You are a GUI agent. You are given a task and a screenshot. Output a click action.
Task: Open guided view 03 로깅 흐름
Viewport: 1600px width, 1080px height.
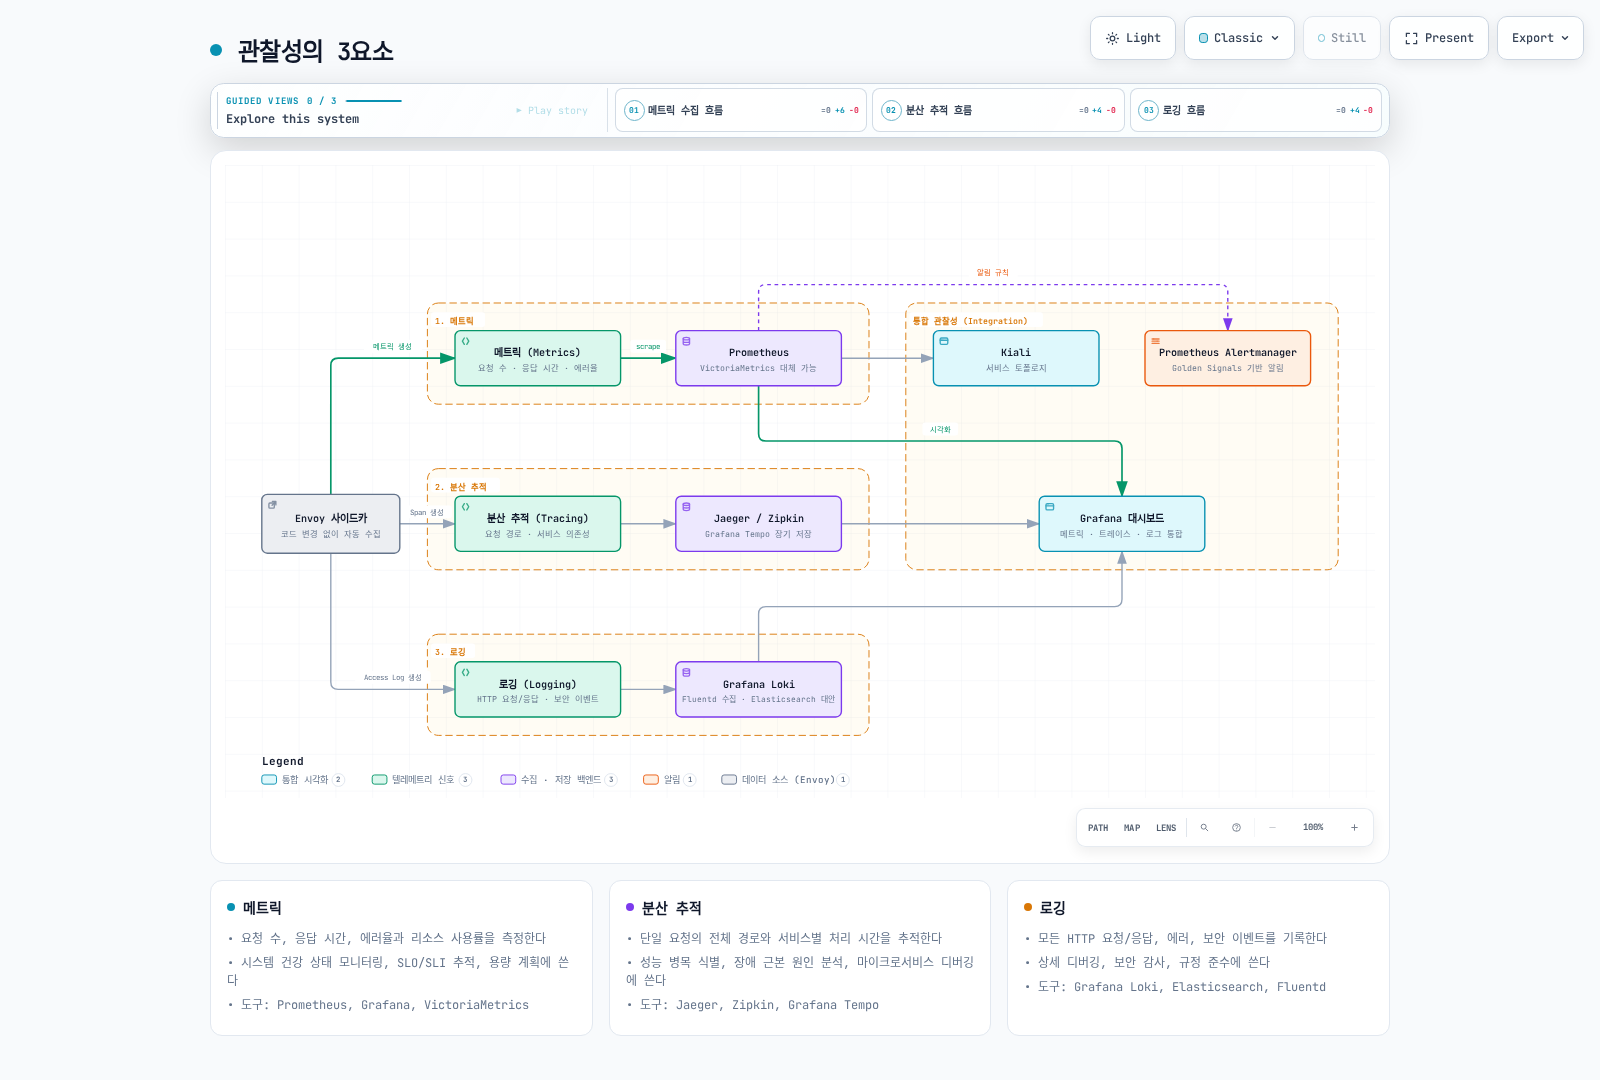[x=1256, y=110]
